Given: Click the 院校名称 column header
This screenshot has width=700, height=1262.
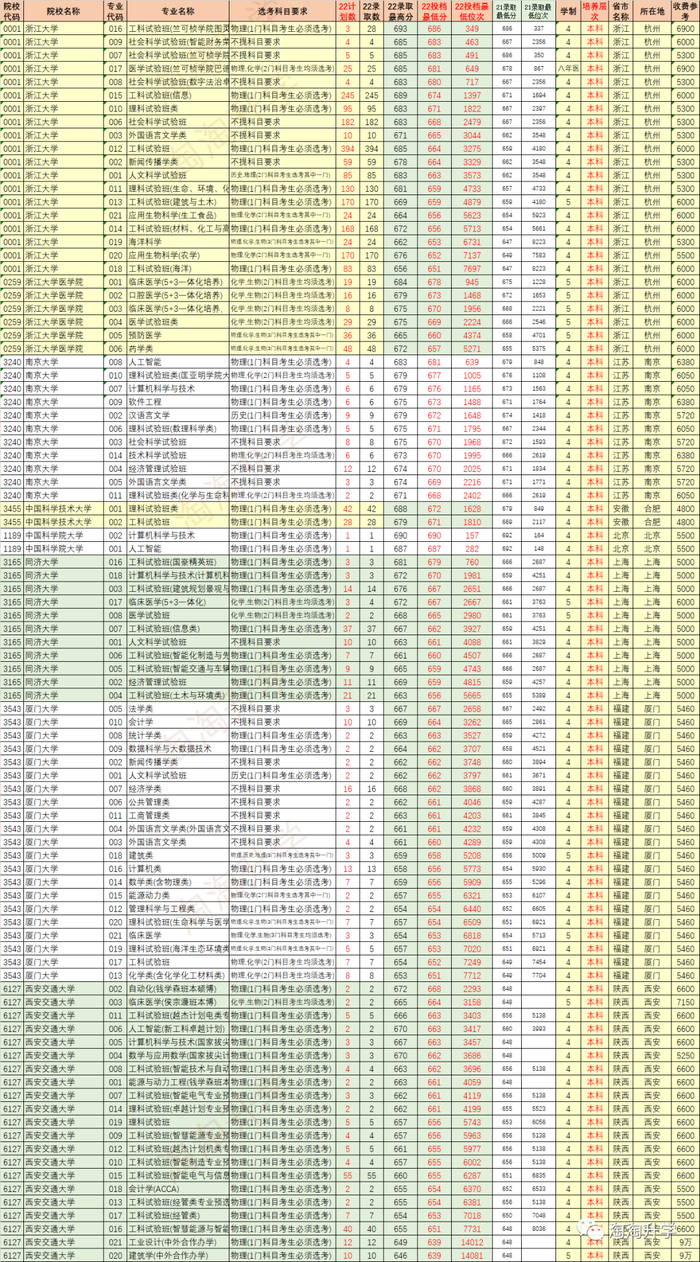Looking at the screenshot, I should pyautogui.click(x=62, y=12).
